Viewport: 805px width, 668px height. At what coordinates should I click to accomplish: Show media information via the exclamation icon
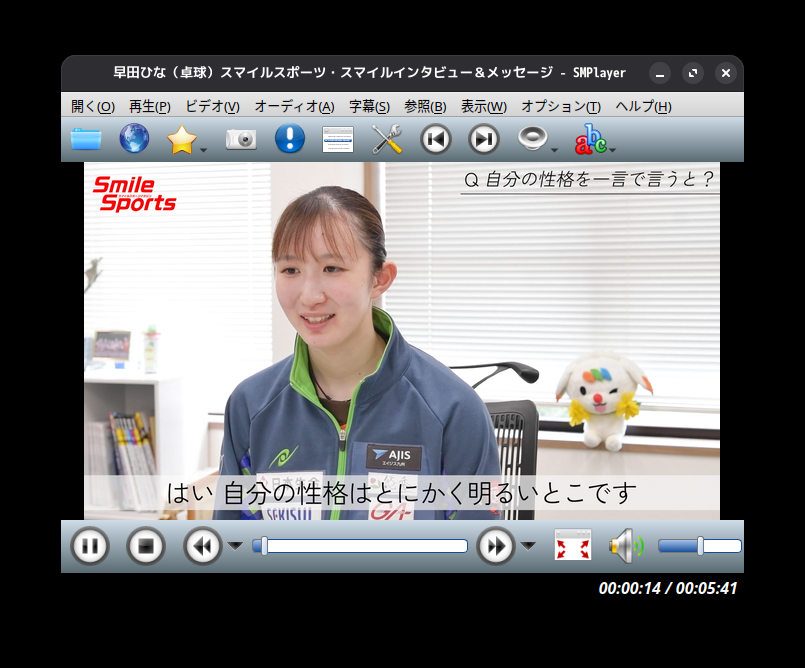click(289, 139)
